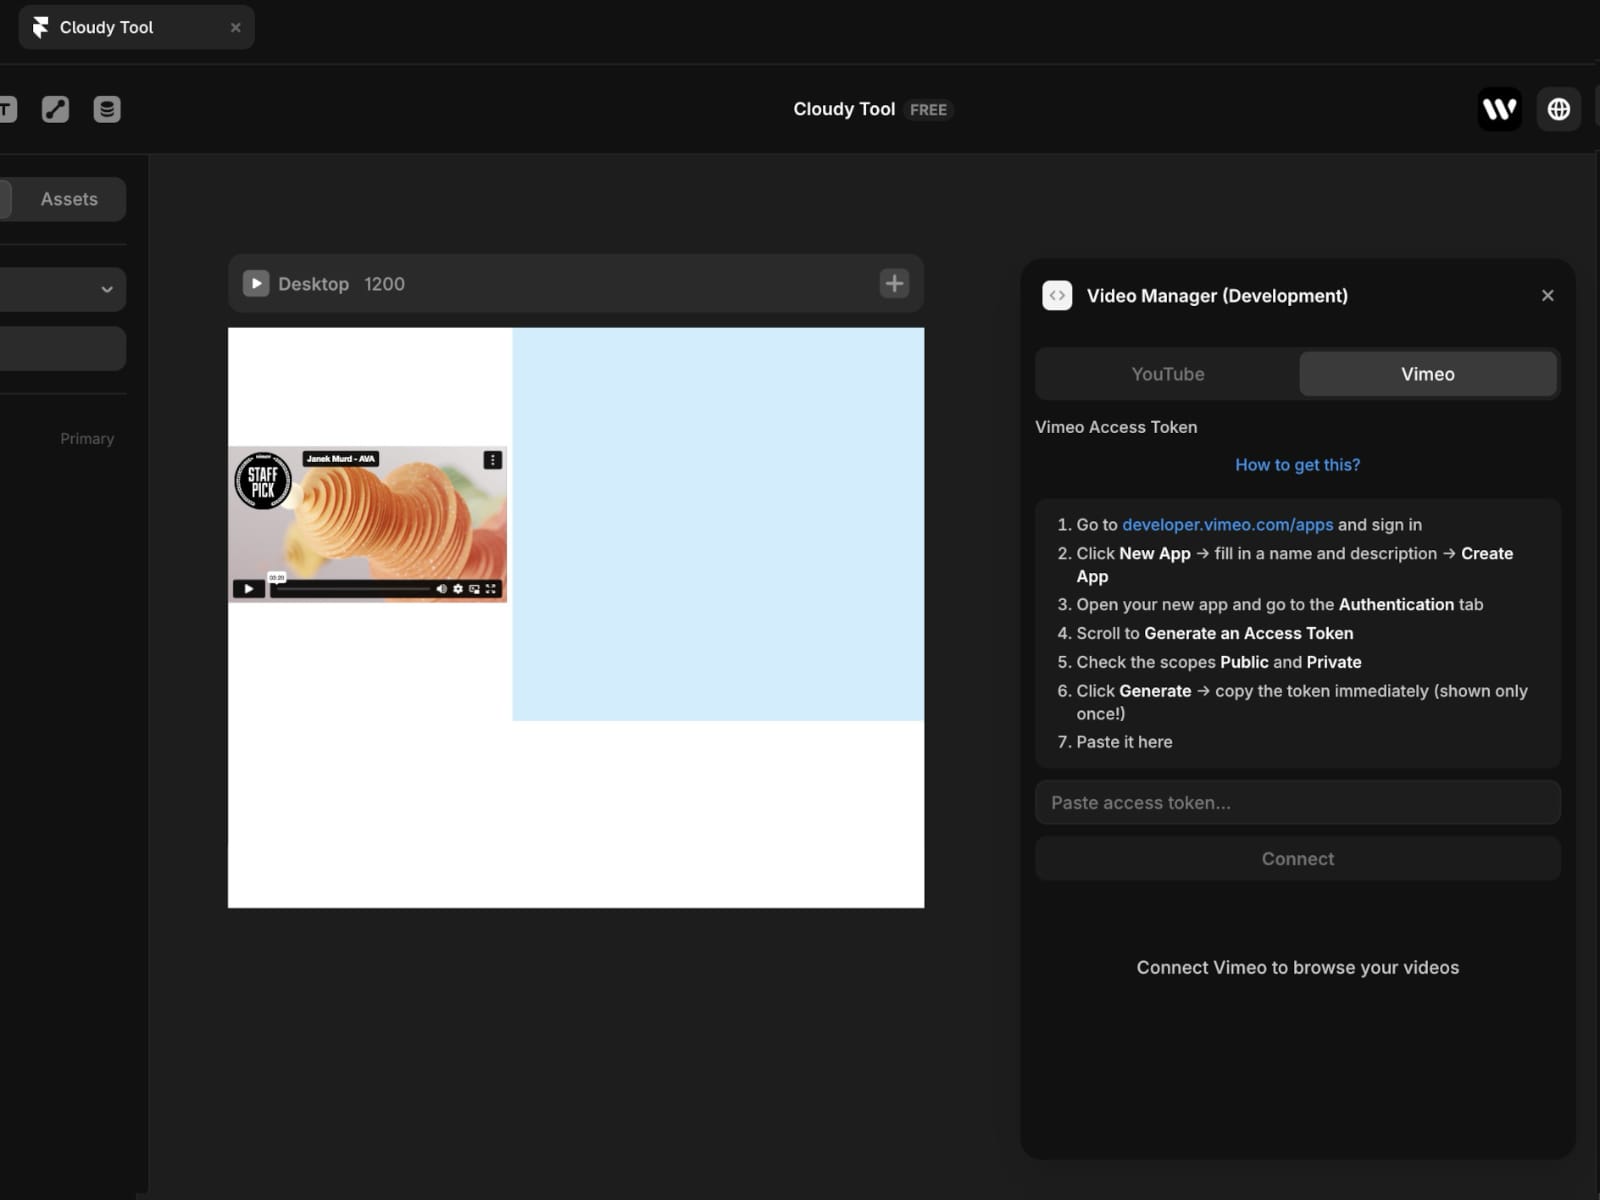Open the video three-dot menu
Viewport: 1600px width, 1200px height.
(493, 460)
